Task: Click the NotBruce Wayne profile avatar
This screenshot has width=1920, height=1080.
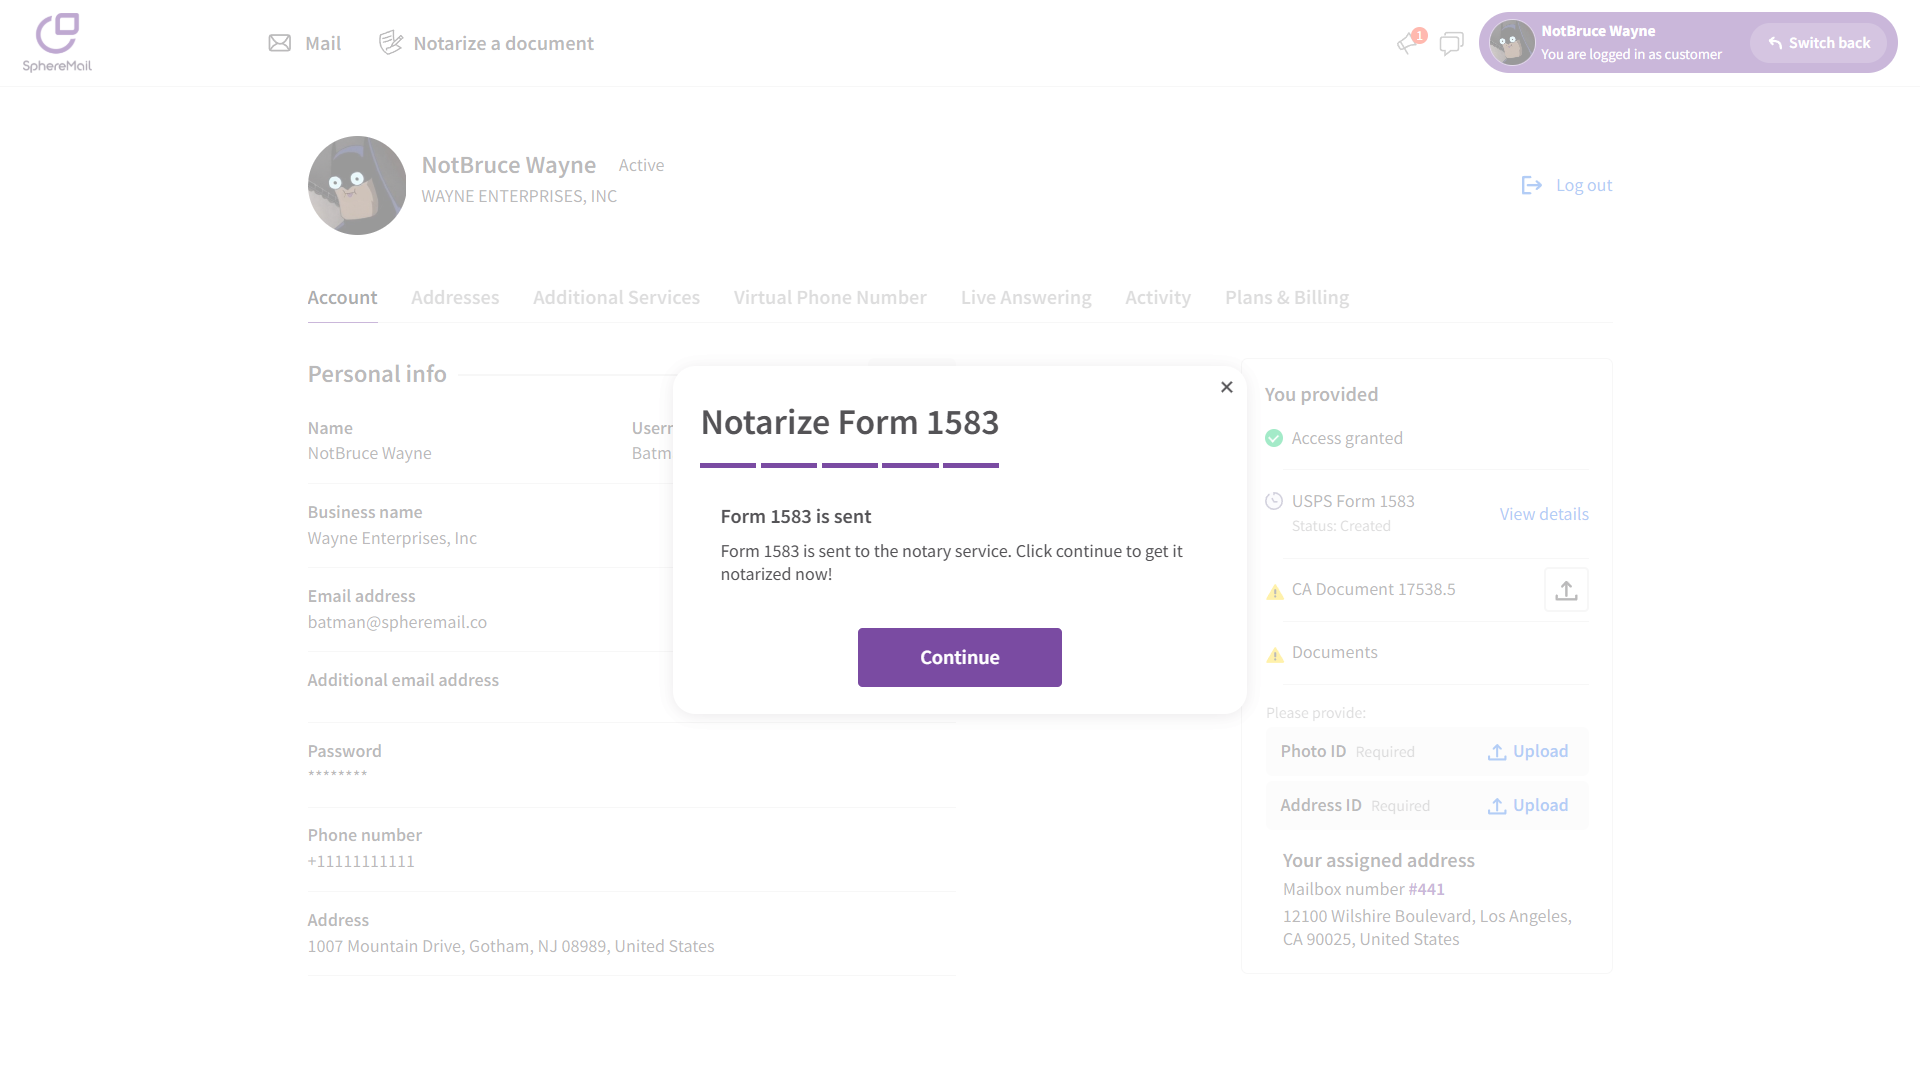Action: pos(357,185)
